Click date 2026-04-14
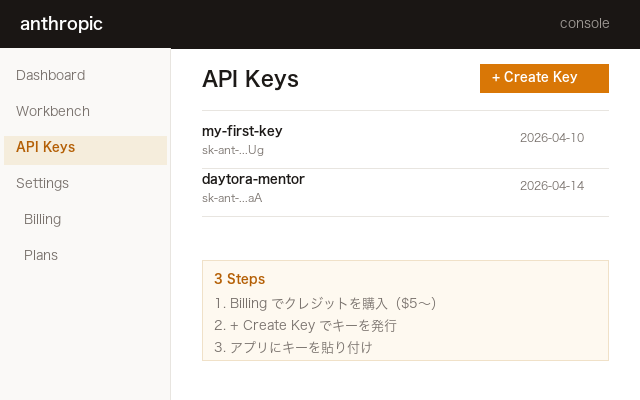 [x=552, y=186]
